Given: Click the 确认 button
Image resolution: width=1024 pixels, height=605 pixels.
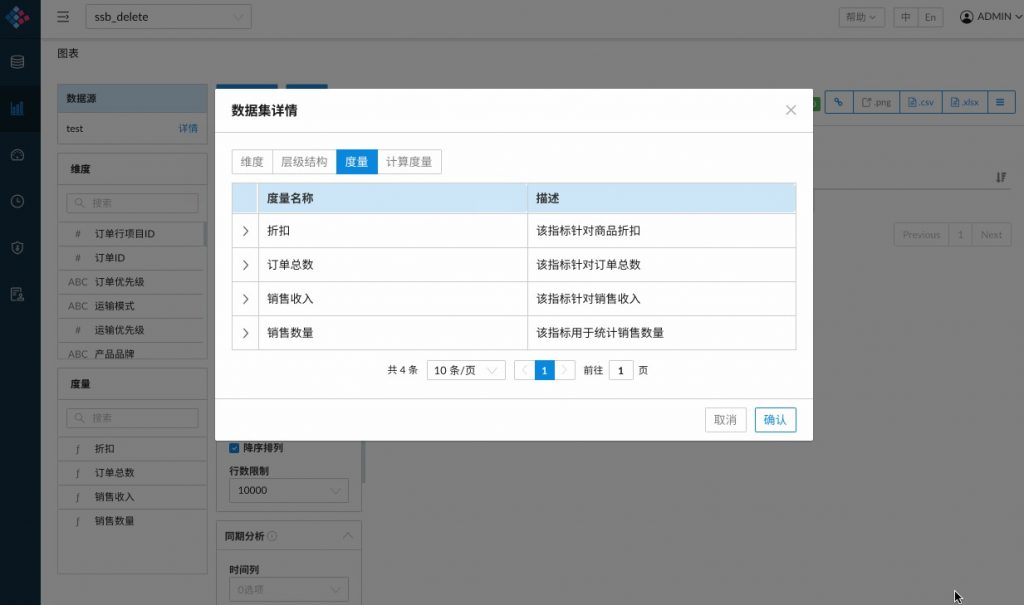Looking at the screenshot, I should point(775,420).
